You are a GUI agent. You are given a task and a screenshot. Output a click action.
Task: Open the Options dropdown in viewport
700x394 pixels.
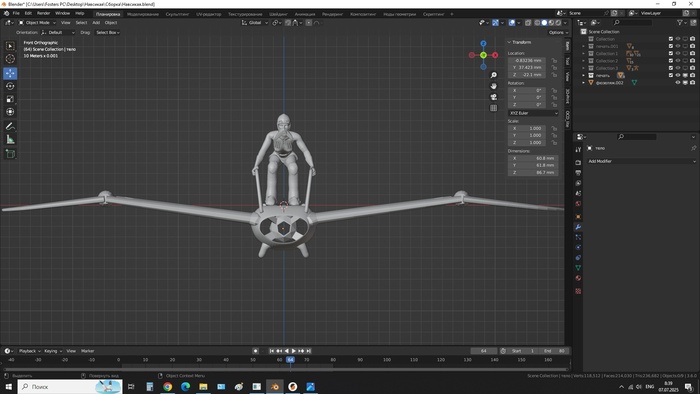(558, 33)
